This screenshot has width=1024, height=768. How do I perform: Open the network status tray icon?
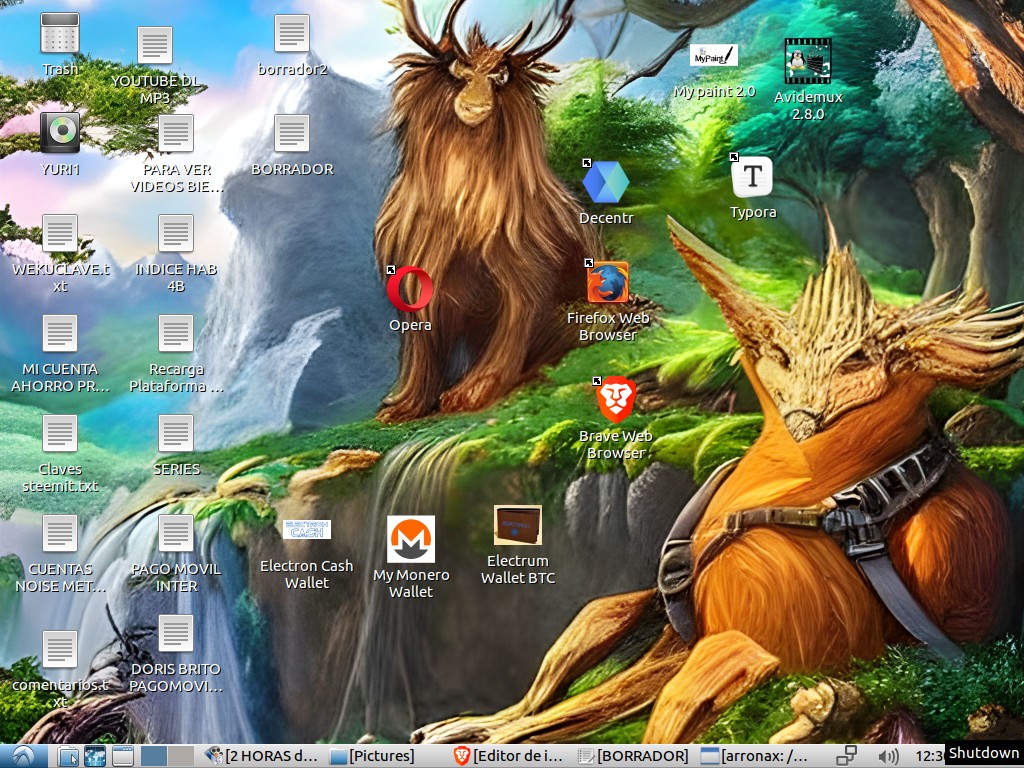click(x=846, y=756)
